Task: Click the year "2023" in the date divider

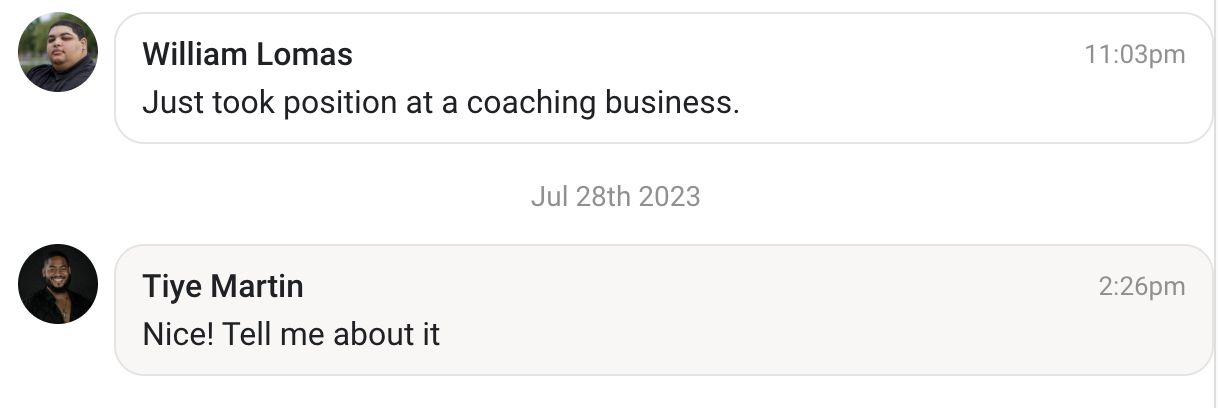Action: 669,196
